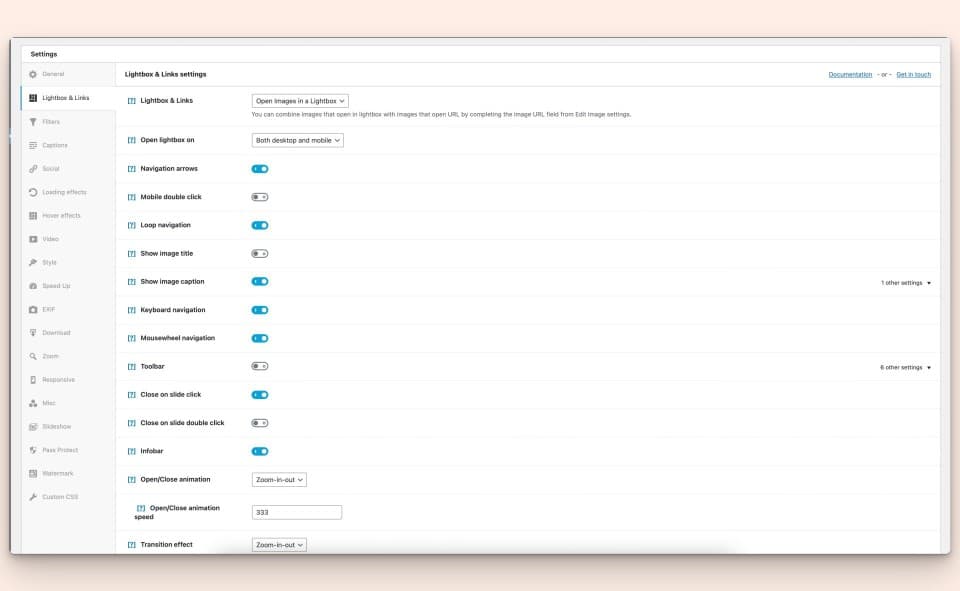The height and width of the screenshot is (591, 960).
Task: Open the Open/Close animation dropdown
Action: [279, 480]
